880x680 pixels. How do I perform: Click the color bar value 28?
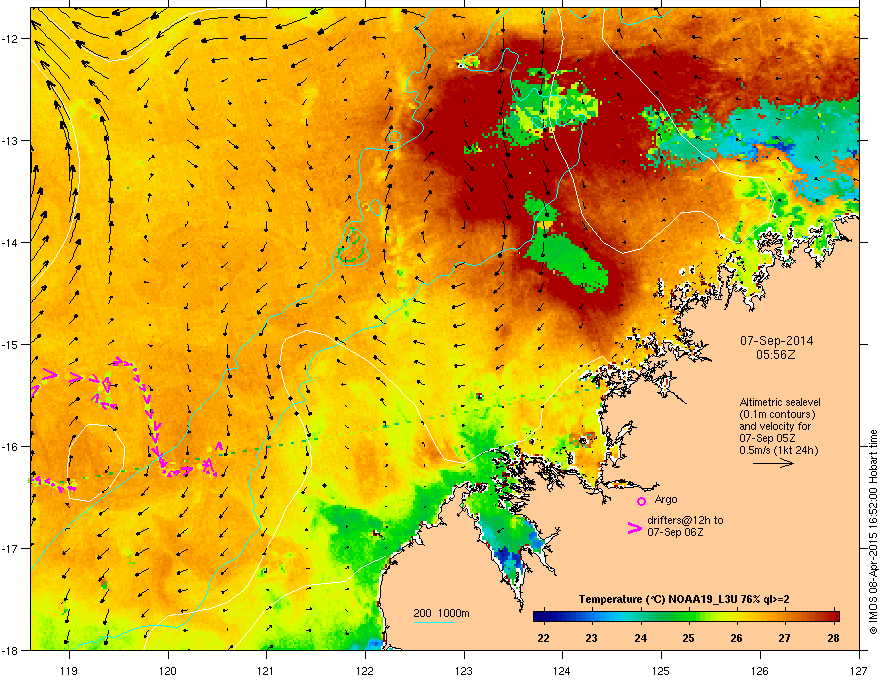click(x=833, y=638)
